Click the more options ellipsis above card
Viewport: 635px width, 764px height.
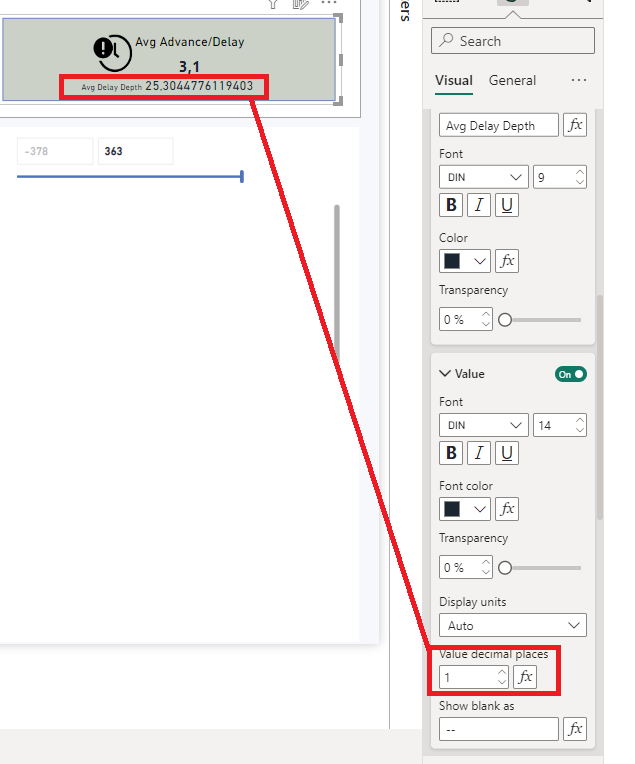pyautogui.click(x=329, y=3)
